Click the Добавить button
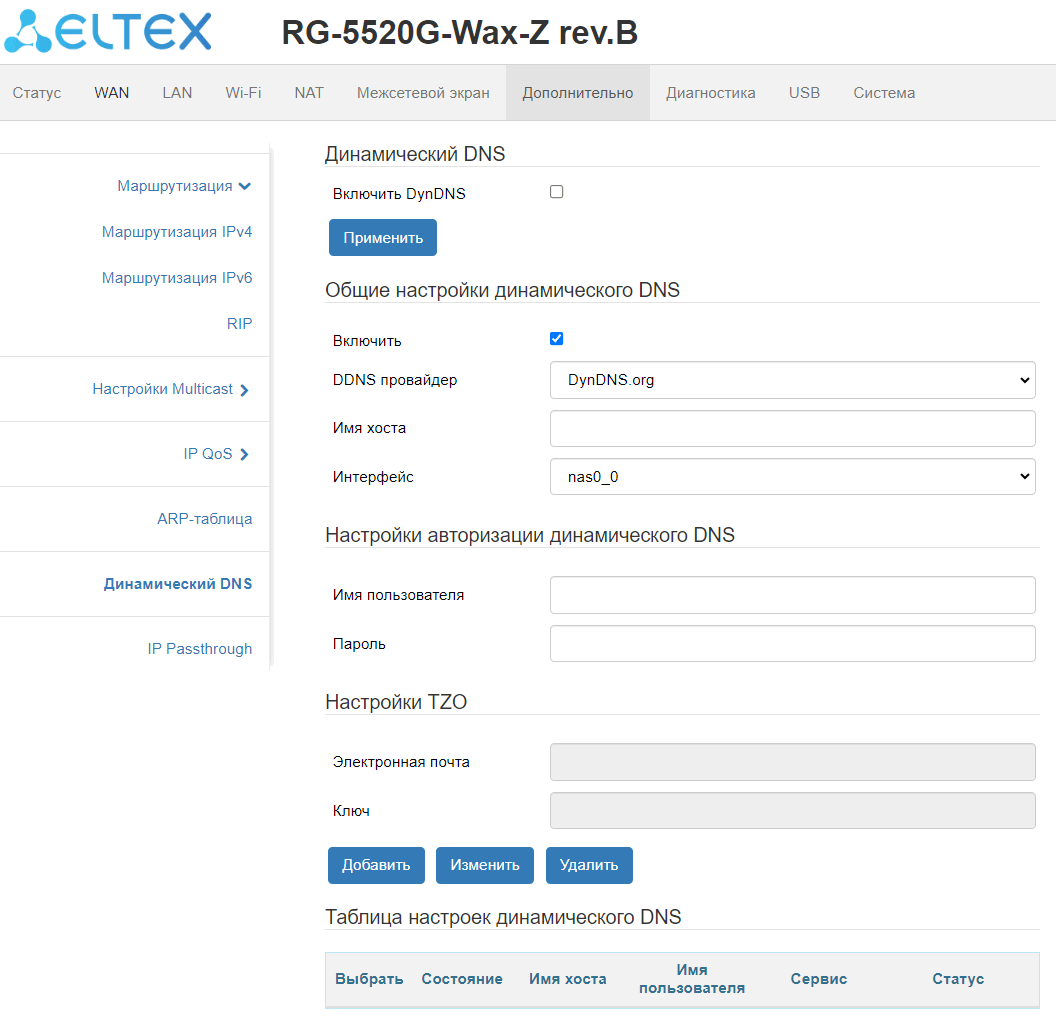This screenshot has height=1019, width=1056. pyautogui.click(x=376, y=865)
